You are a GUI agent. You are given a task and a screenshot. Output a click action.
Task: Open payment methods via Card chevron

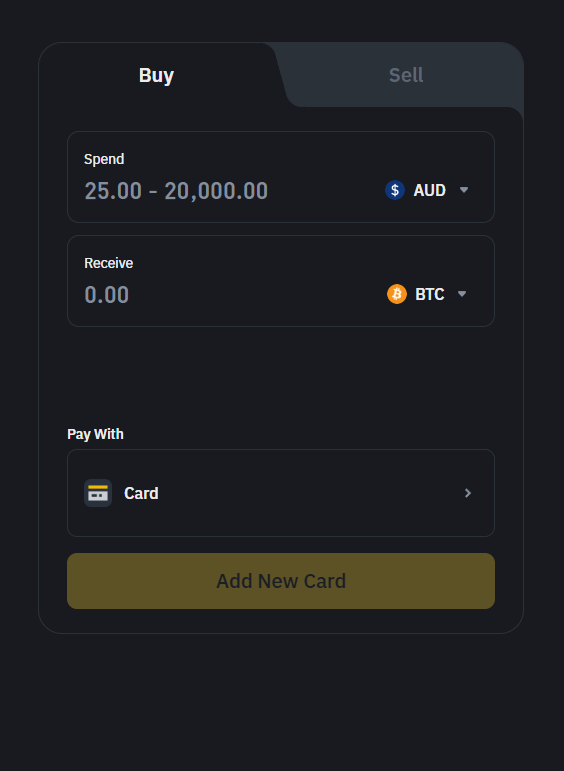point(468,493)
